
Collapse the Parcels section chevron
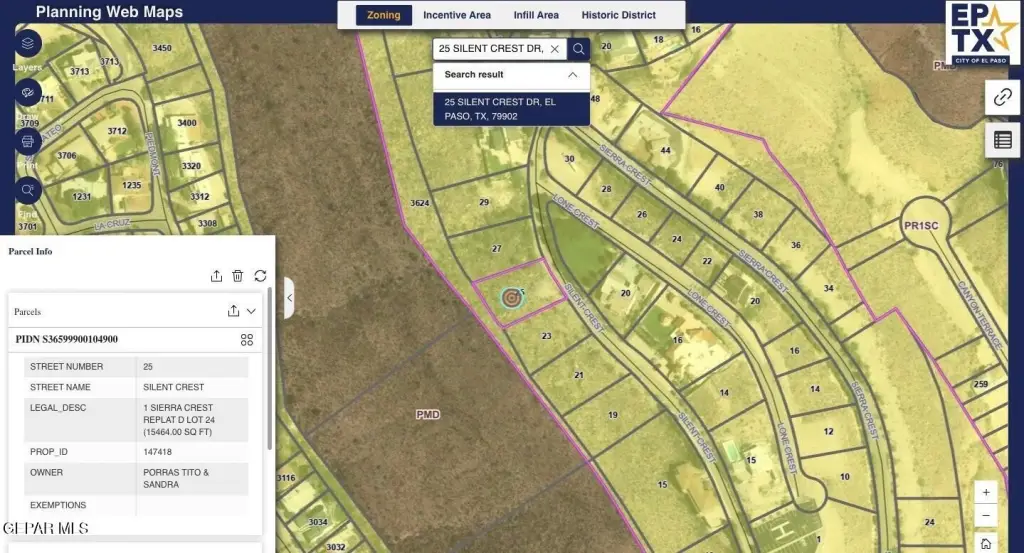tap(251, 311)
